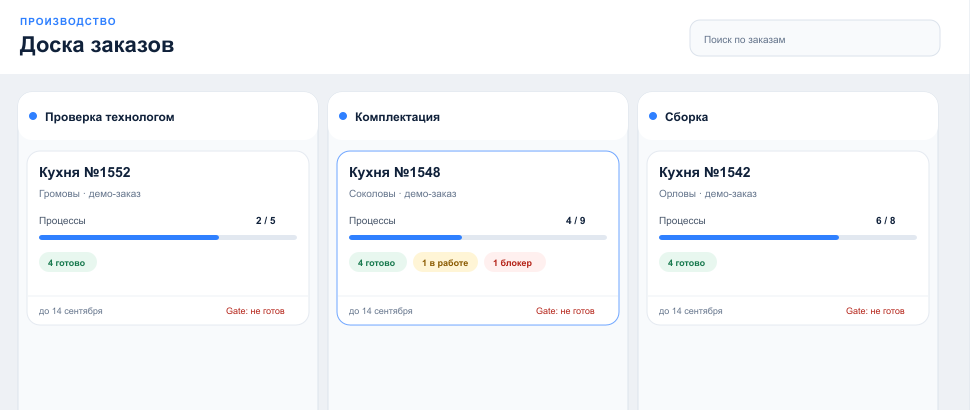
Task: Select the Сборка column header
Action: 788,116
